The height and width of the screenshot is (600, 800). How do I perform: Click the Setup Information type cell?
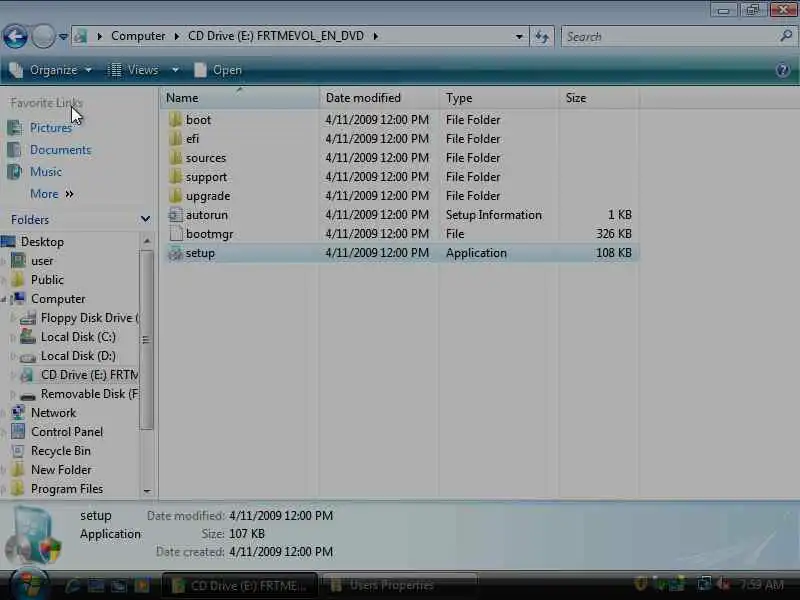493,215
